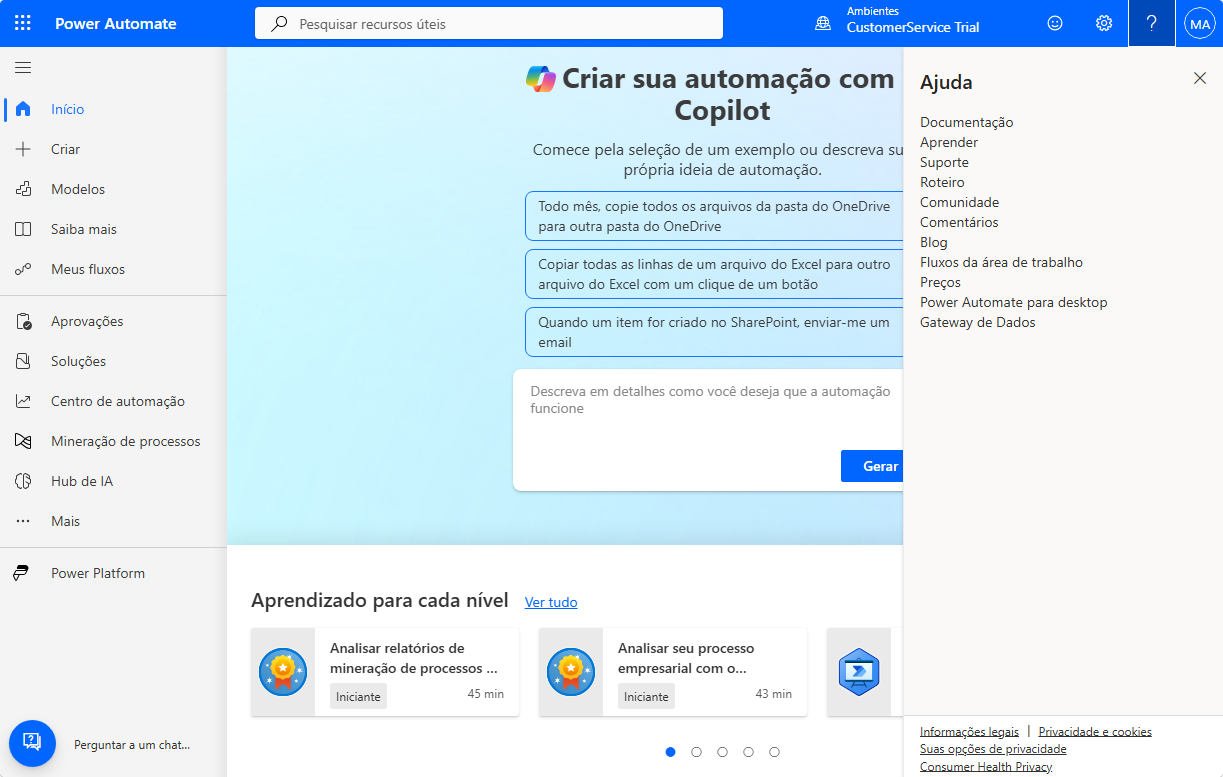This screenshot has height=777, width=1223.
Task: Select the fifth carousel page dot
Action: click(x=775, y=752)
